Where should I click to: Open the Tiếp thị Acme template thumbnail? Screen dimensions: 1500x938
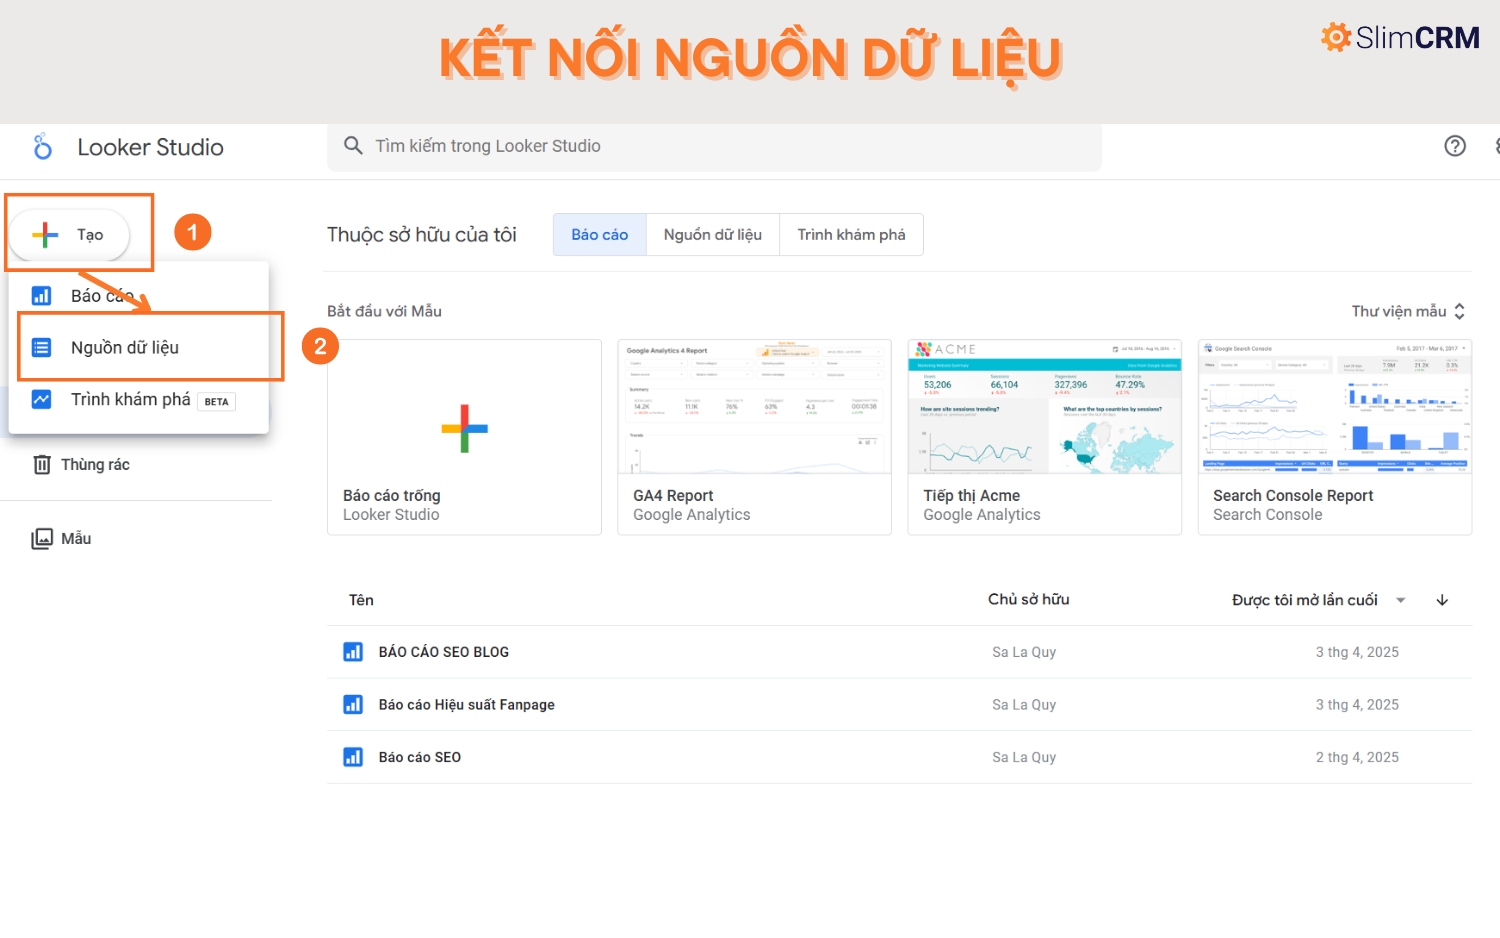tap(1044, 407)
